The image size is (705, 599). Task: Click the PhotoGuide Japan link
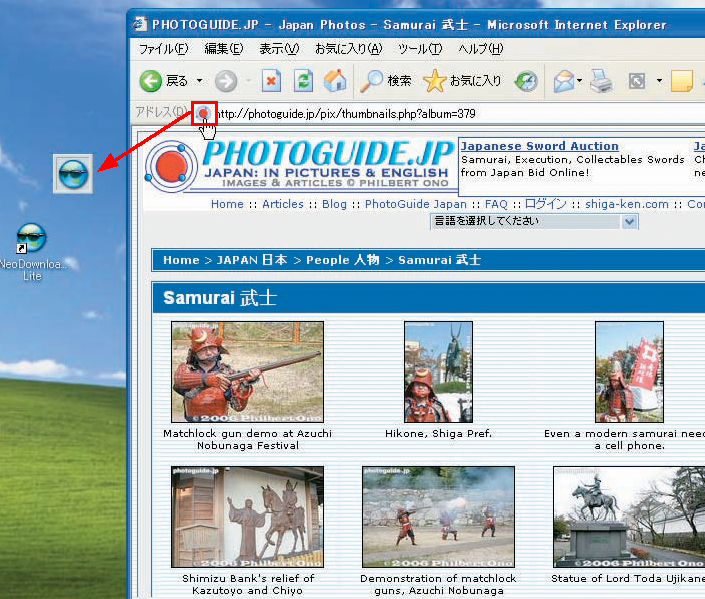point(415,204)
